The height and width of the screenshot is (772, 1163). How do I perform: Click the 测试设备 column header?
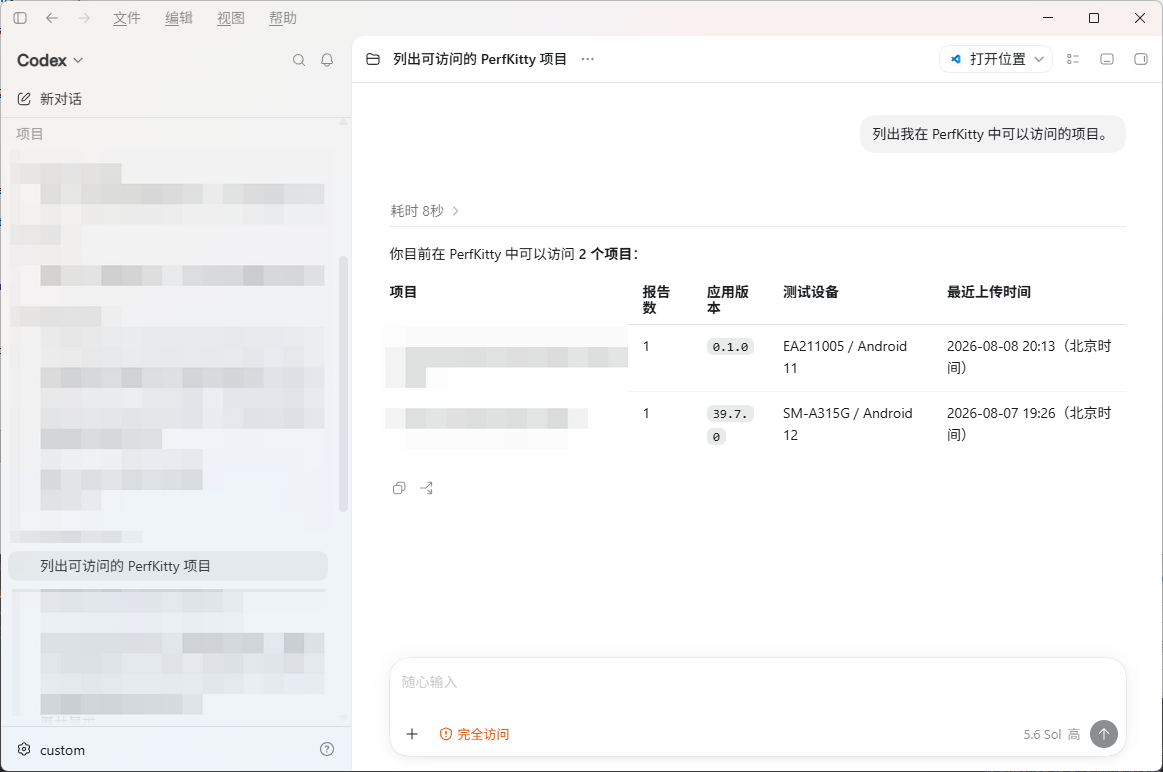(811, 291)
